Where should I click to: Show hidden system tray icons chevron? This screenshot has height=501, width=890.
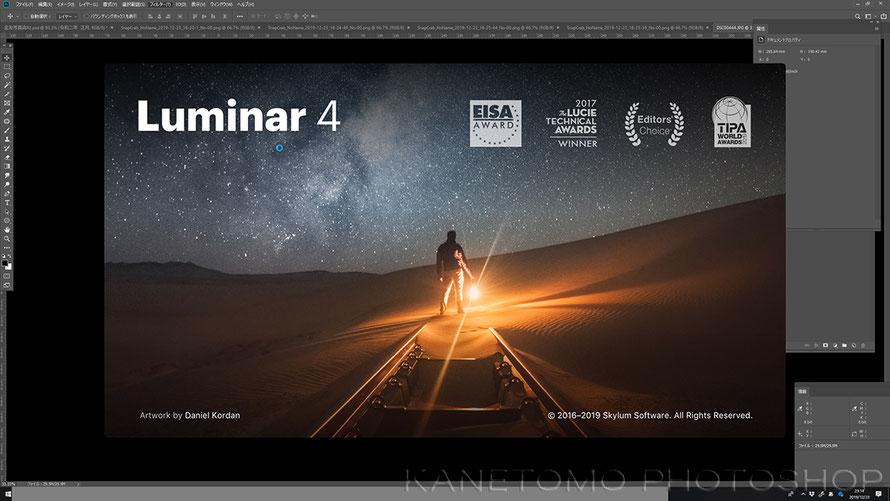[x=803, y=494]
